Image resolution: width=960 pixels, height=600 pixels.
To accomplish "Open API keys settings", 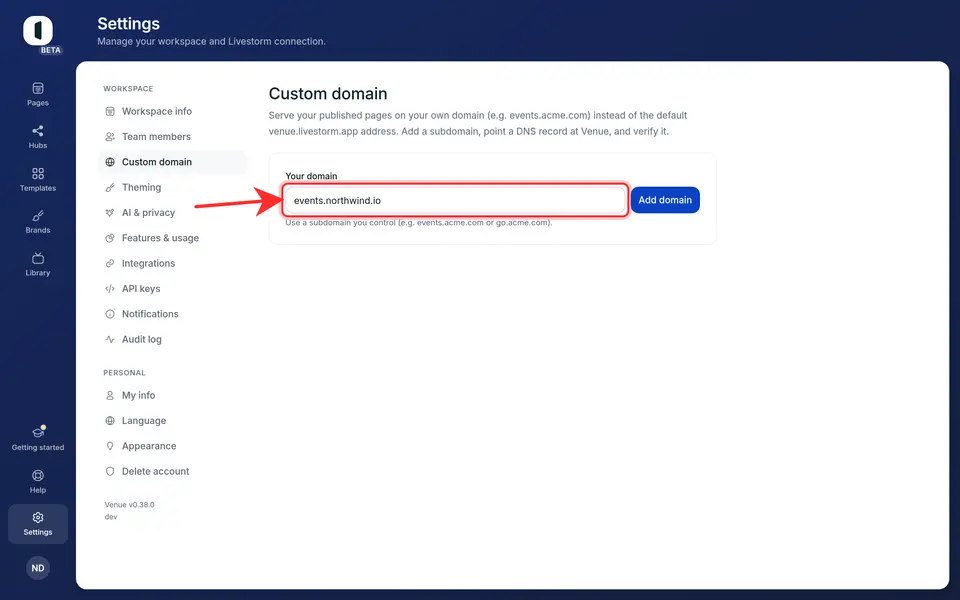I will tap(173, 289).
